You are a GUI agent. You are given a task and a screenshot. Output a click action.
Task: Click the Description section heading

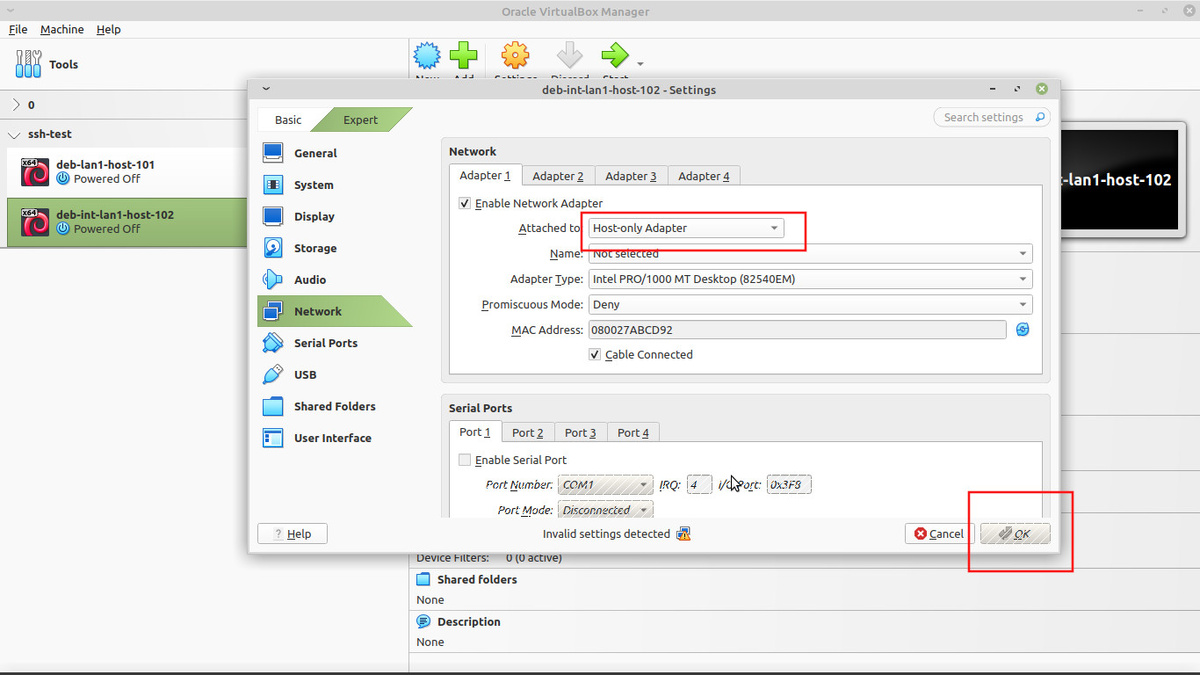click(x=469, y=622)
